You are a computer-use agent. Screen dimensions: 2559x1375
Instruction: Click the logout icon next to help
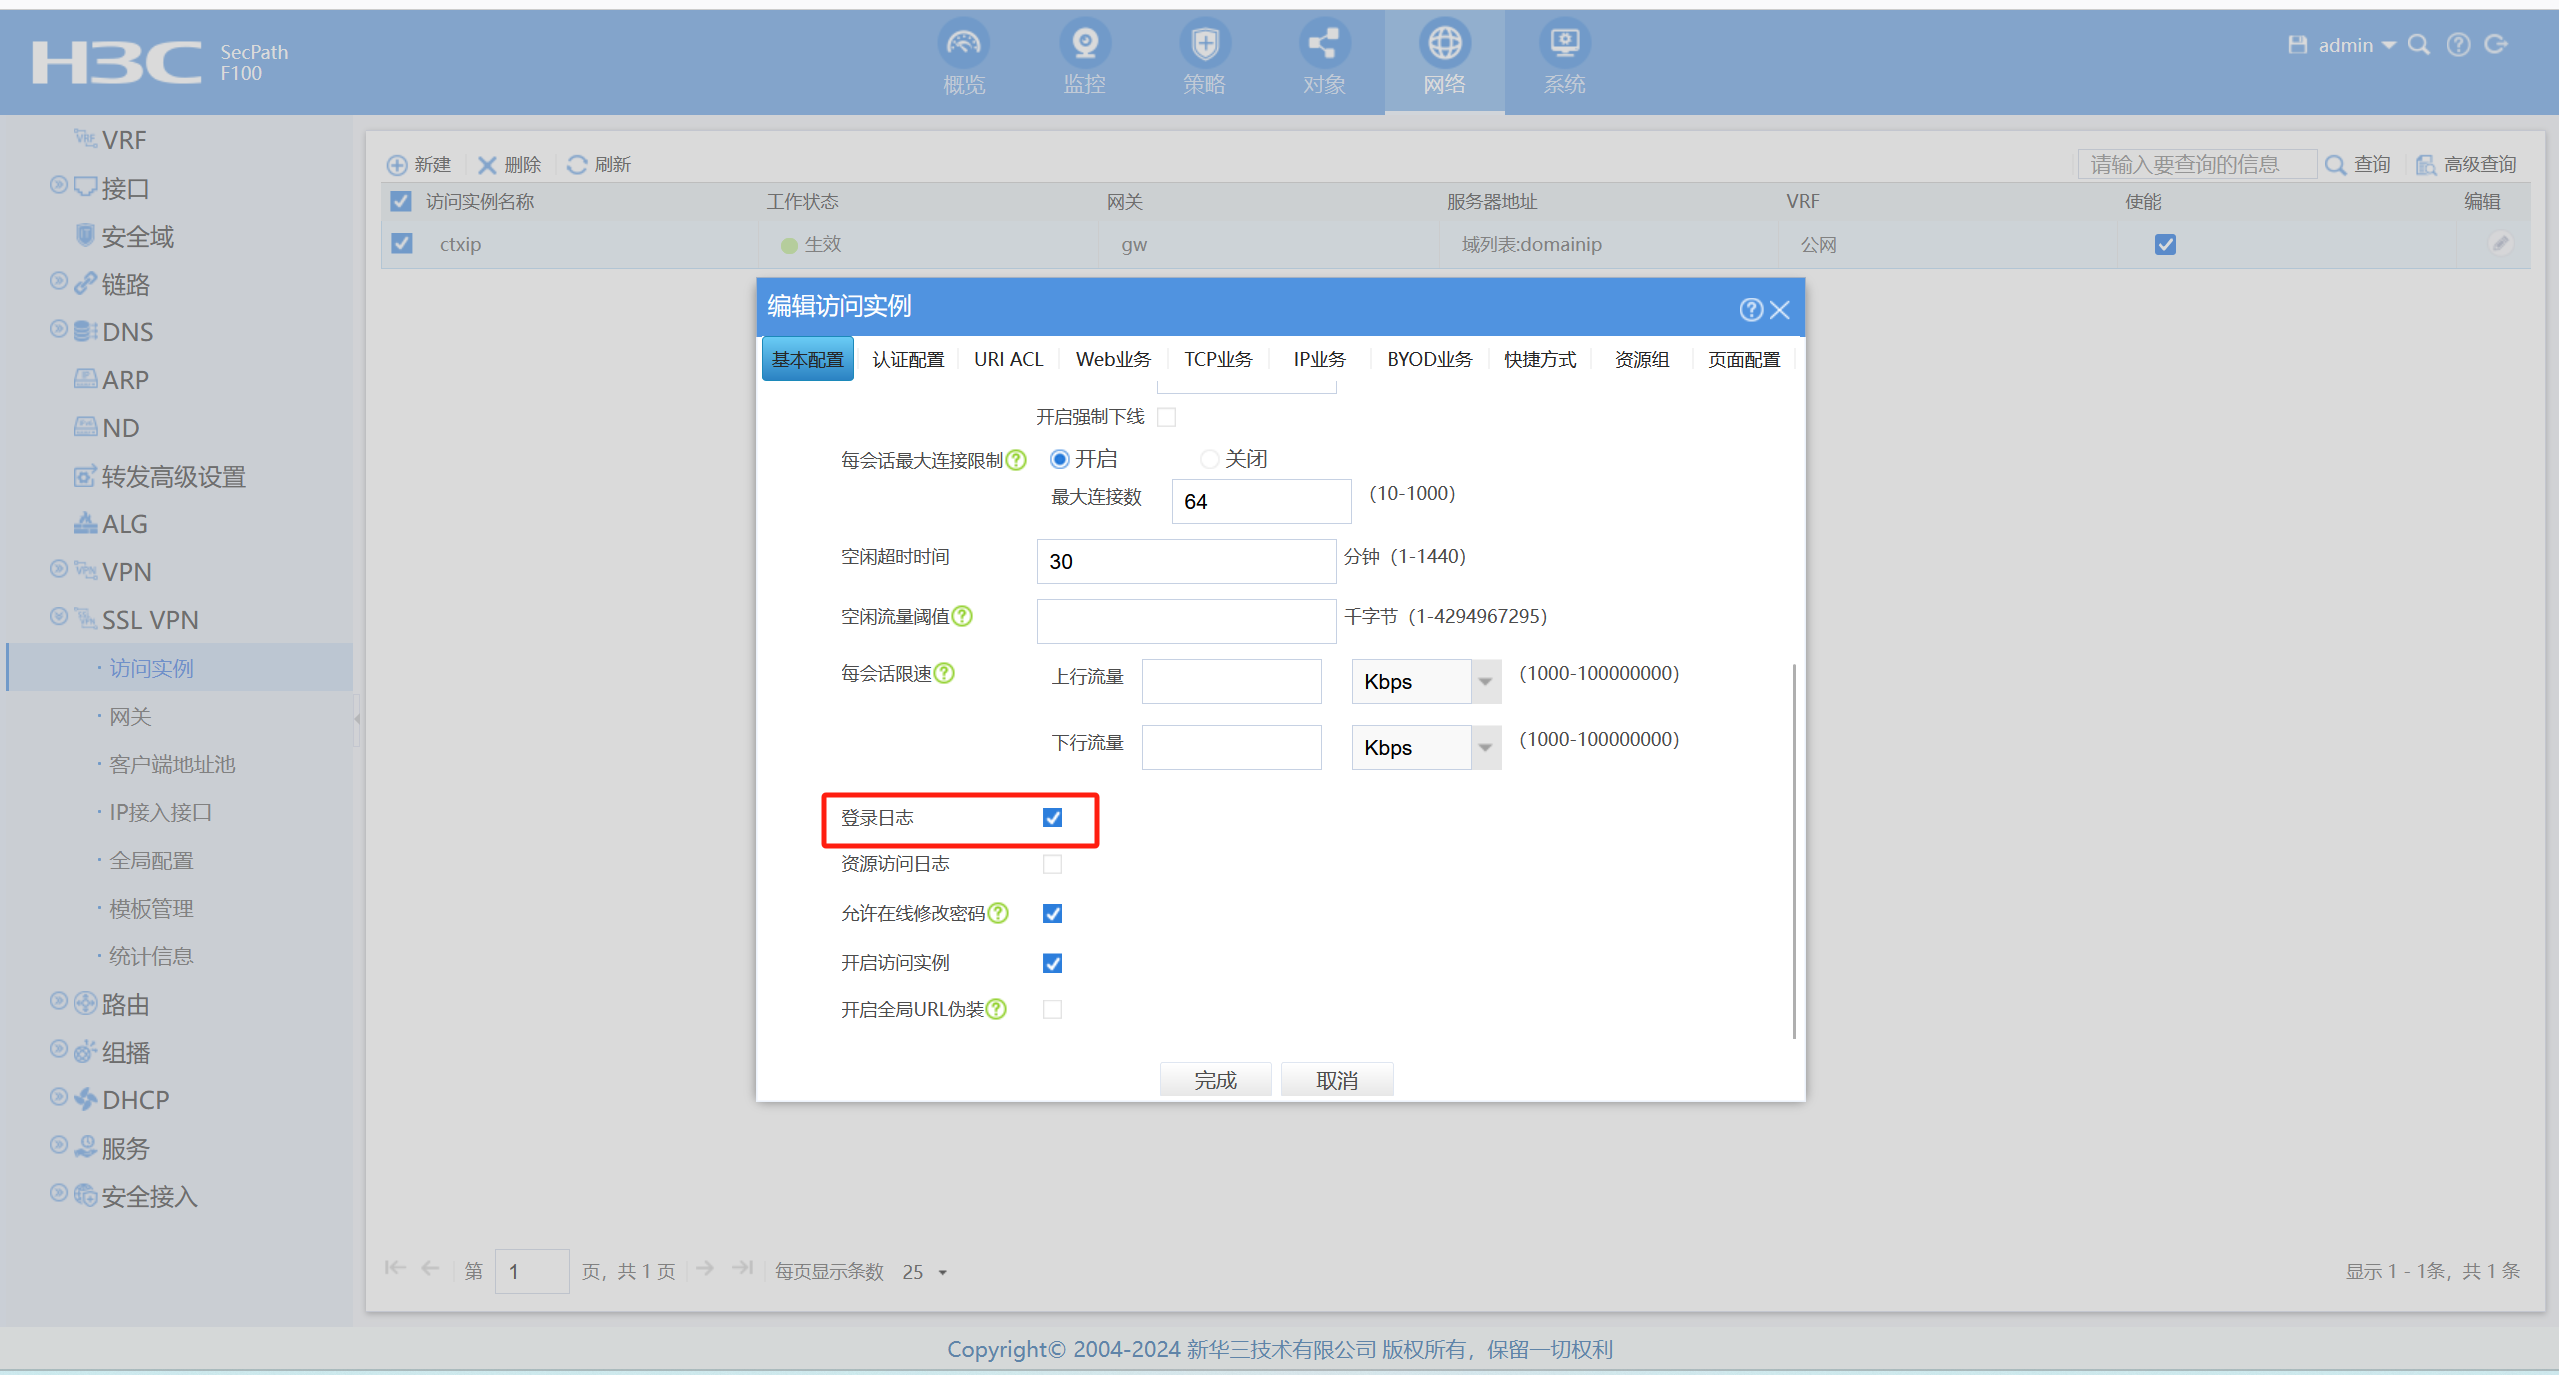coord(2496,45)
